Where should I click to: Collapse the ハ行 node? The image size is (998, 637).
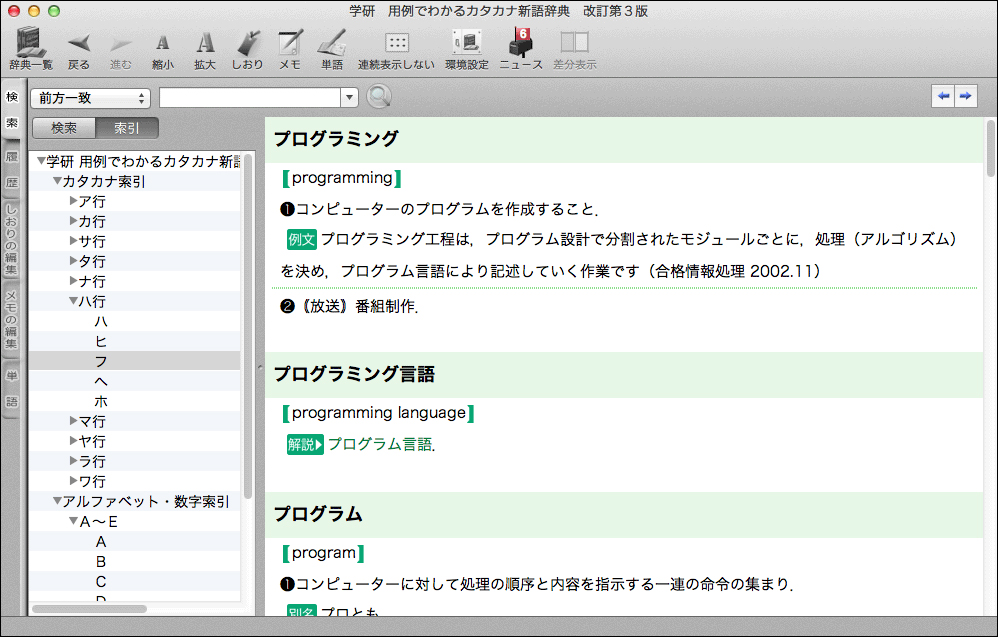coord(73,301)
